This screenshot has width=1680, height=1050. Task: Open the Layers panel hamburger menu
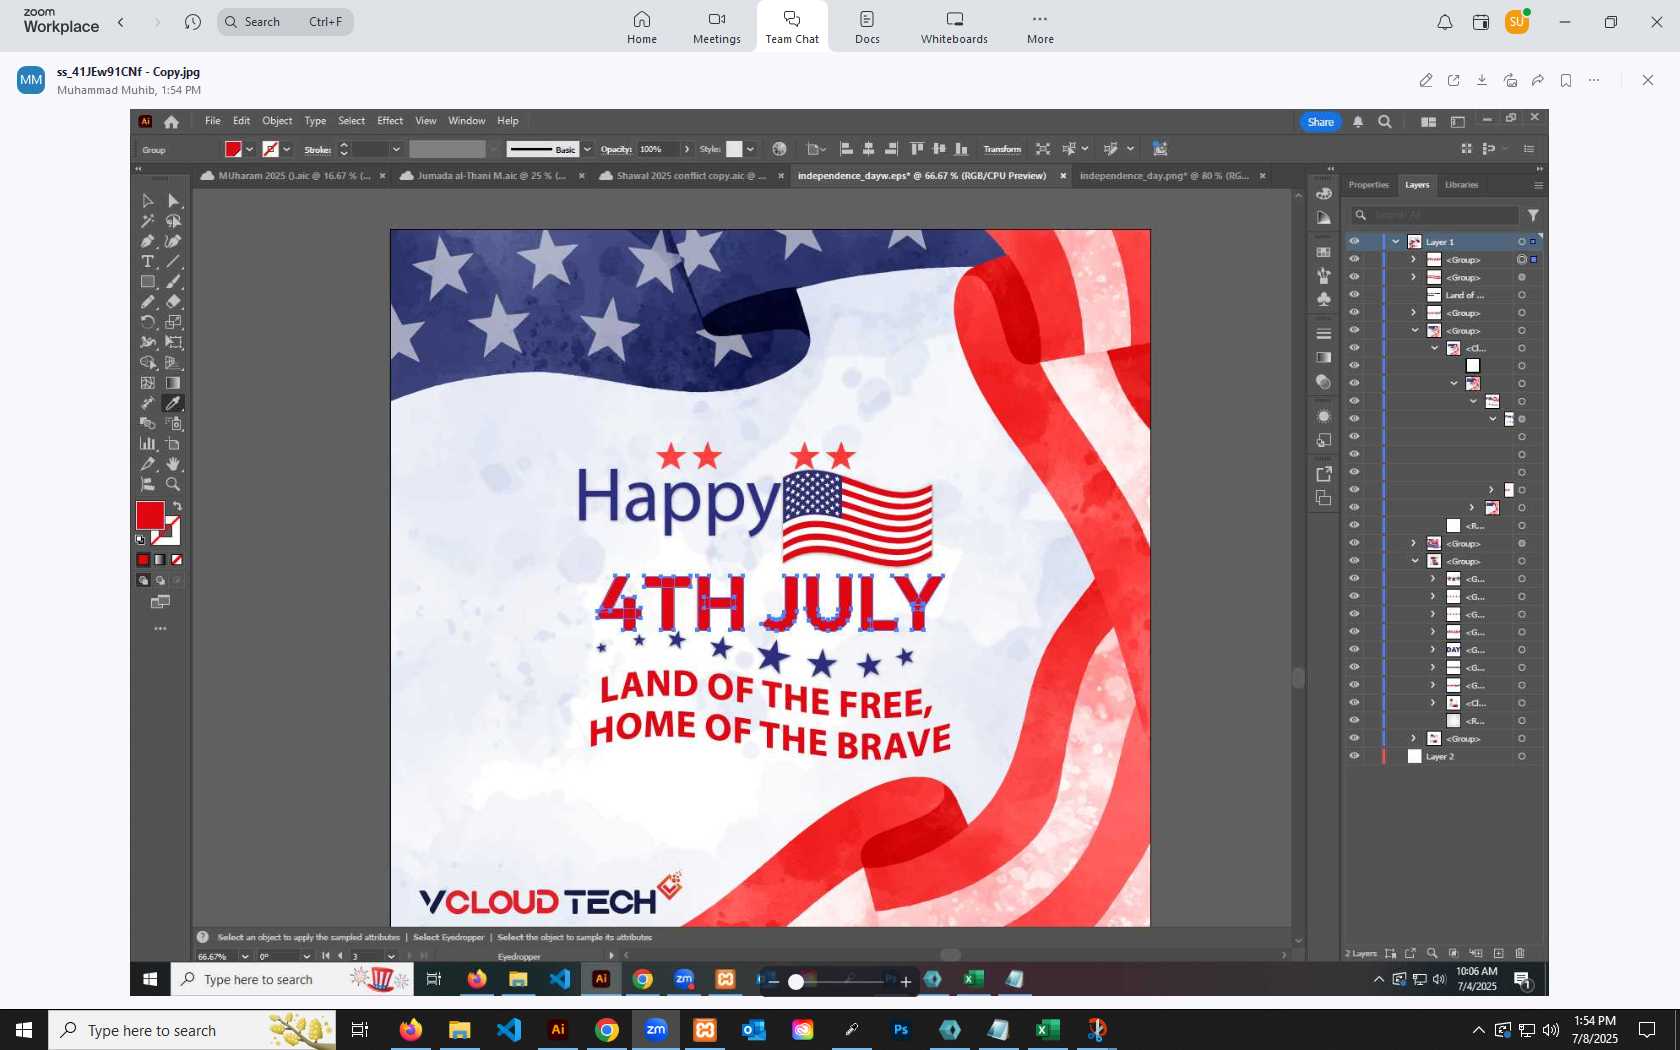1538,185
